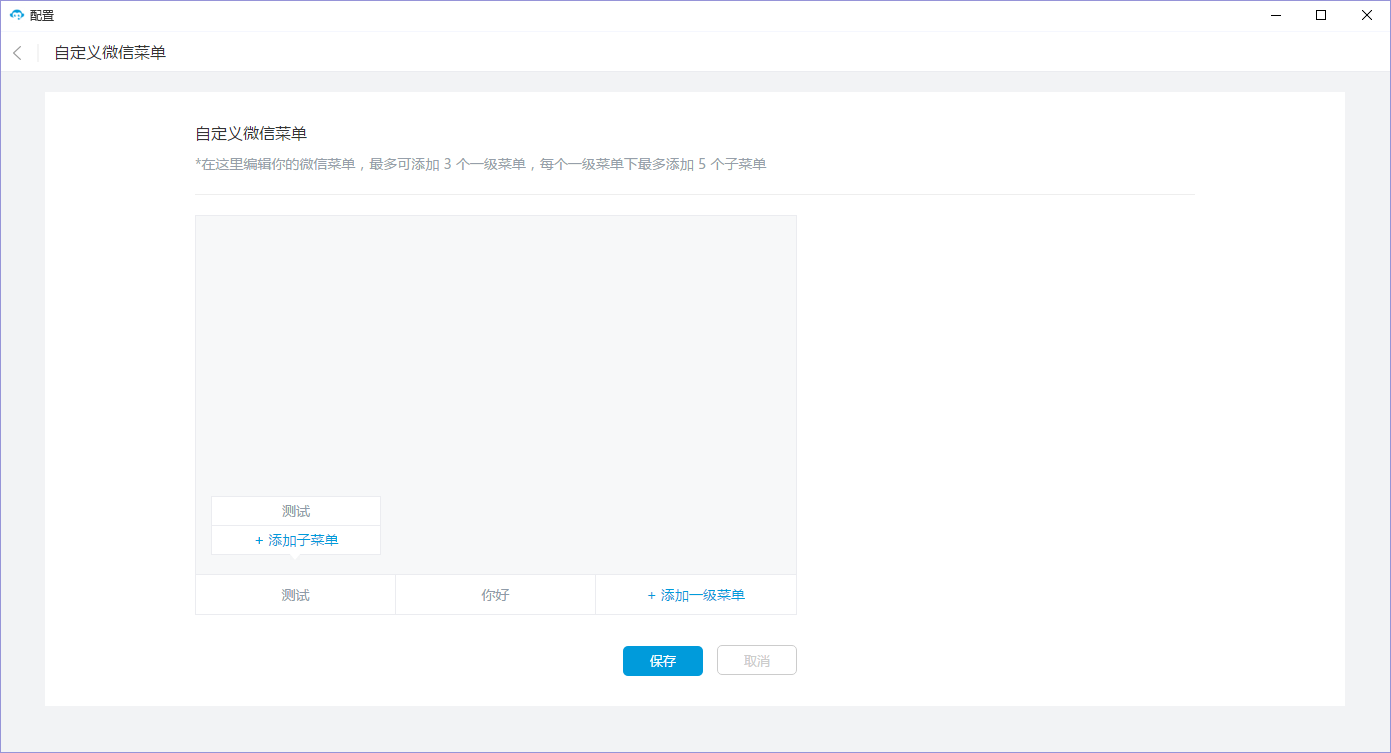1391x753 pixels.
Task: Click the app logo in title bar
Action: point(16,15)
